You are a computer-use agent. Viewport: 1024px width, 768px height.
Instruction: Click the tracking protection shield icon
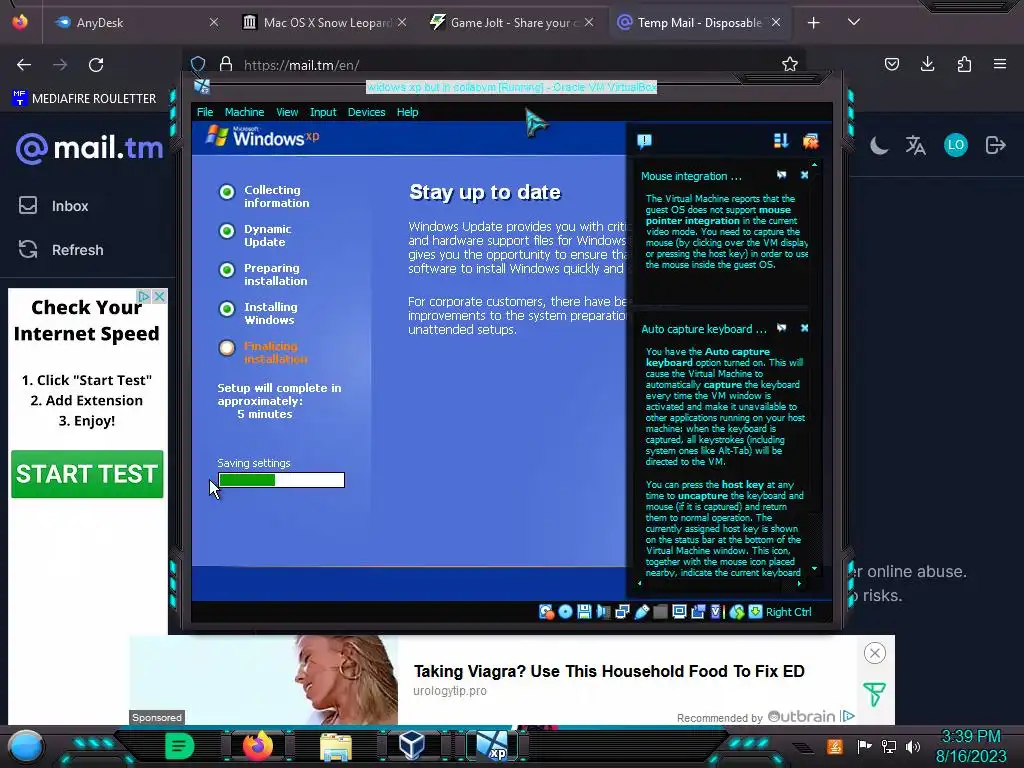pos(198,64)
